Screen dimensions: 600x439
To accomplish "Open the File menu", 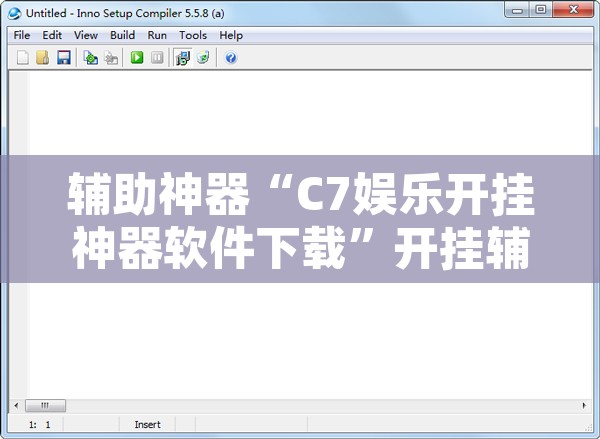I will 22,35.
